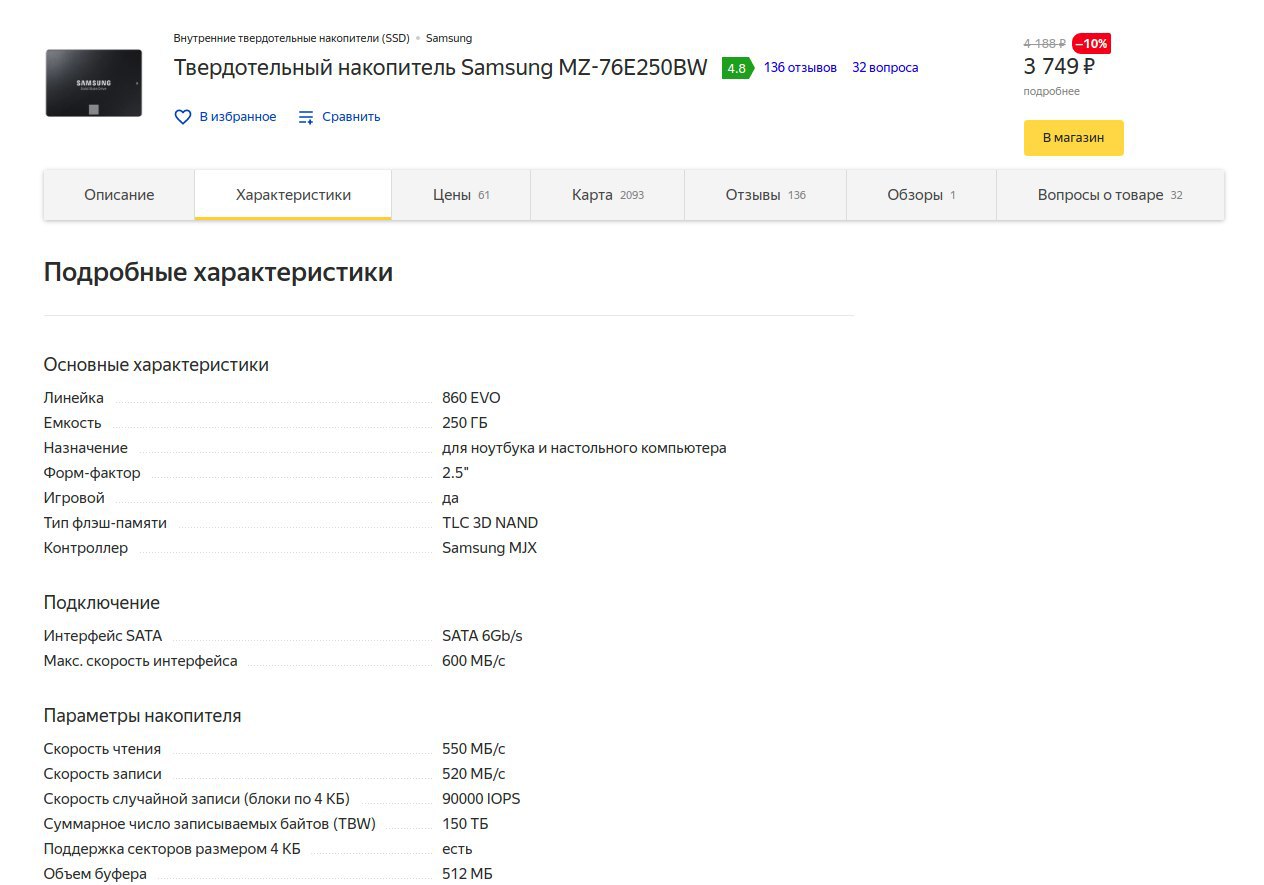Click the Скорость записи label
The width and height of the screenshot is (1264, 885).
103,774
